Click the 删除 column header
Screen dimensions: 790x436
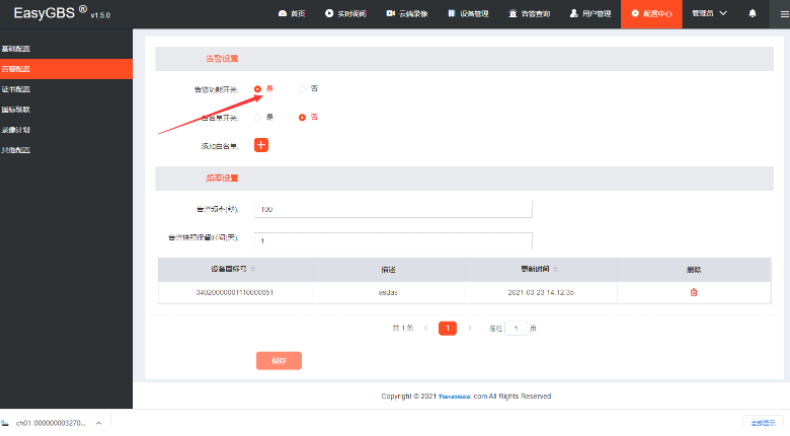[x=694, y=270]
